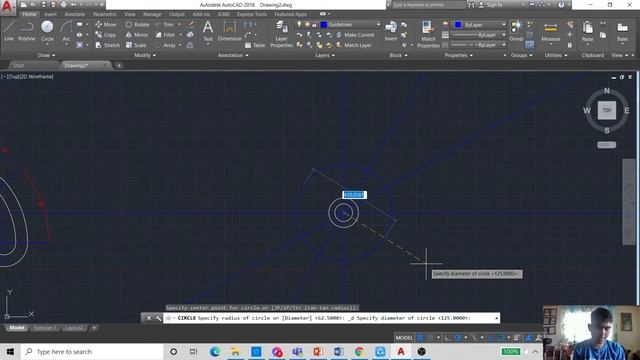
Task: Open the Parametric ribbon tab
Action: tap(104, 14)
